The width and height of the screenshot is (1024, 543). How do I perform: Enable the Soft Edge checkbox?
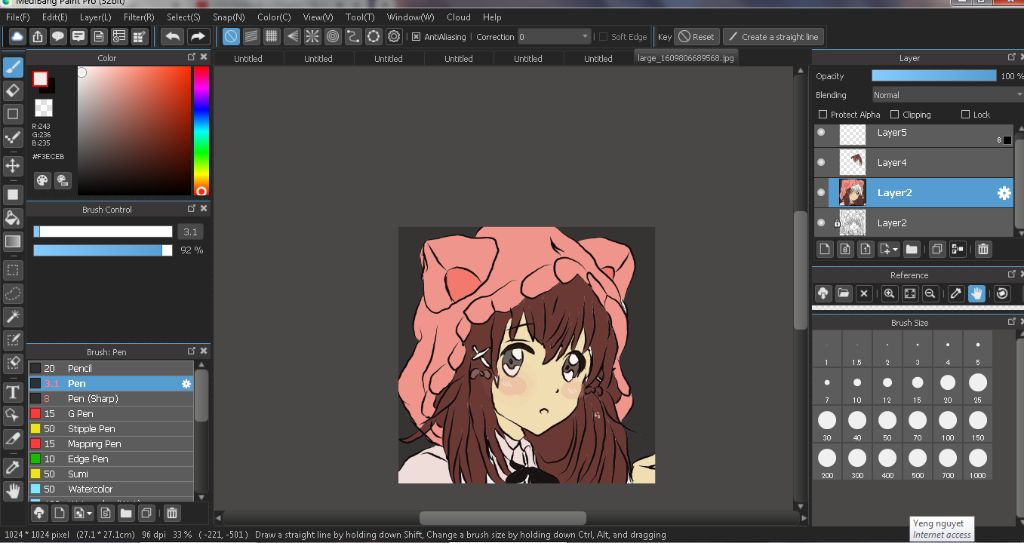[x=603, y=37]
